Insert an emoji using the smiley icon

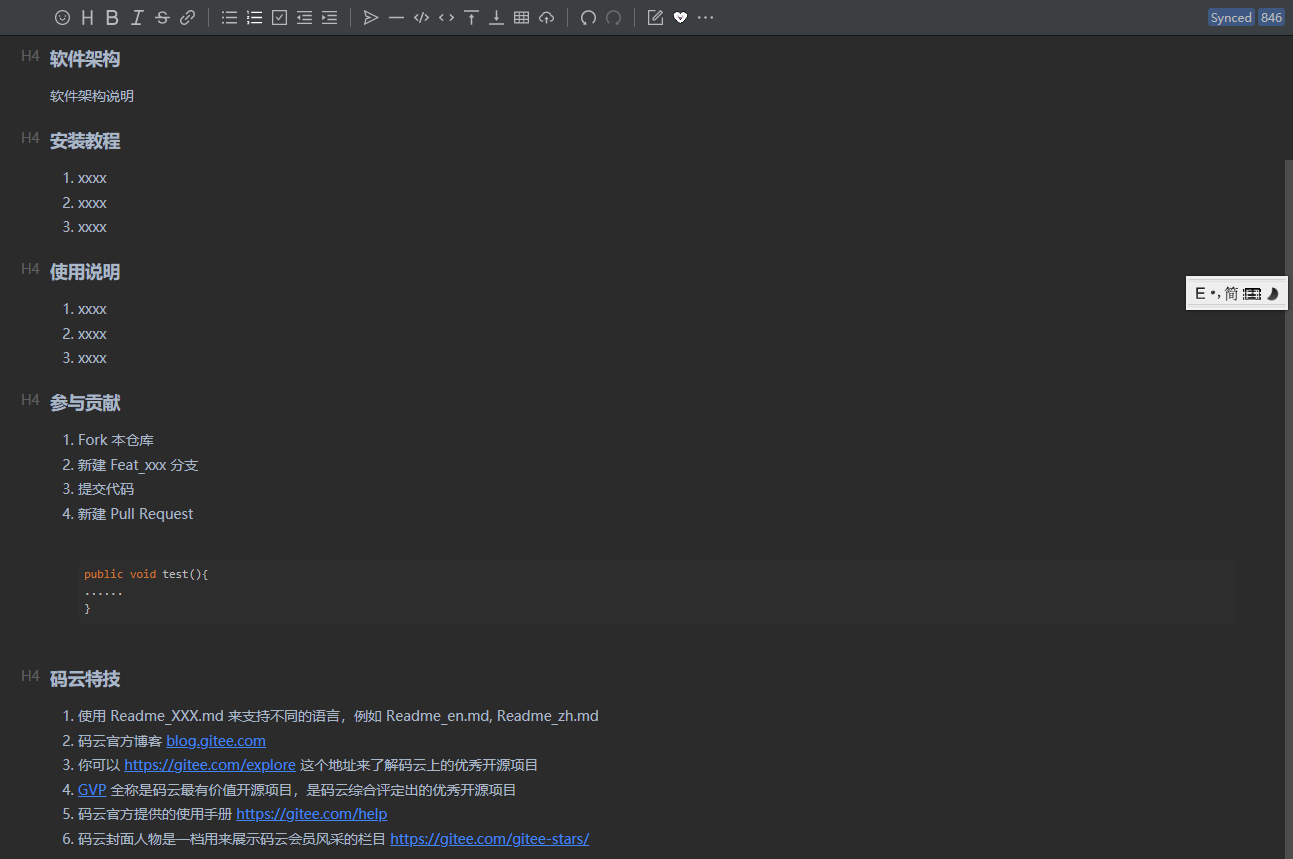tap(61, 17)
